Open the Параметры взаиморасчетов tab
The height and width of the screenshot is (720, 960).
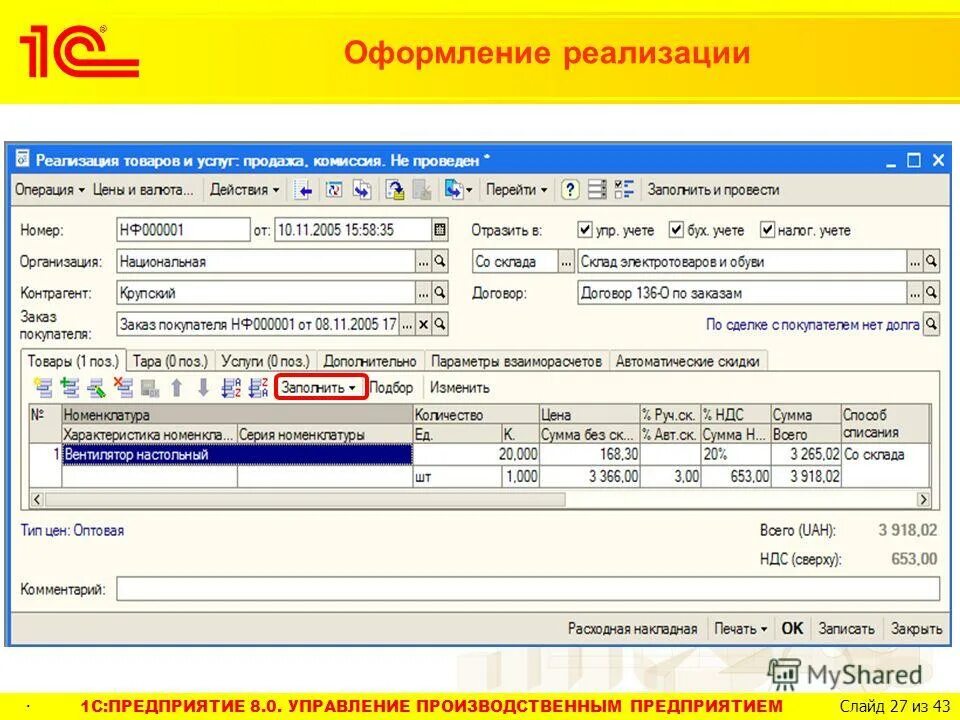(x=516, y=361)
